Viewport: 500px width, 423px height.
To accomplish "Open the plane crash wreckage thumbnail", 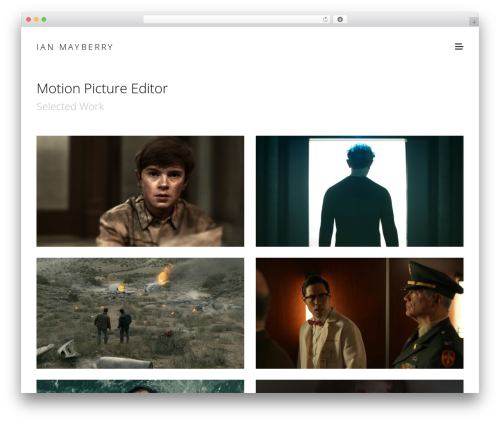I will 140,313.
